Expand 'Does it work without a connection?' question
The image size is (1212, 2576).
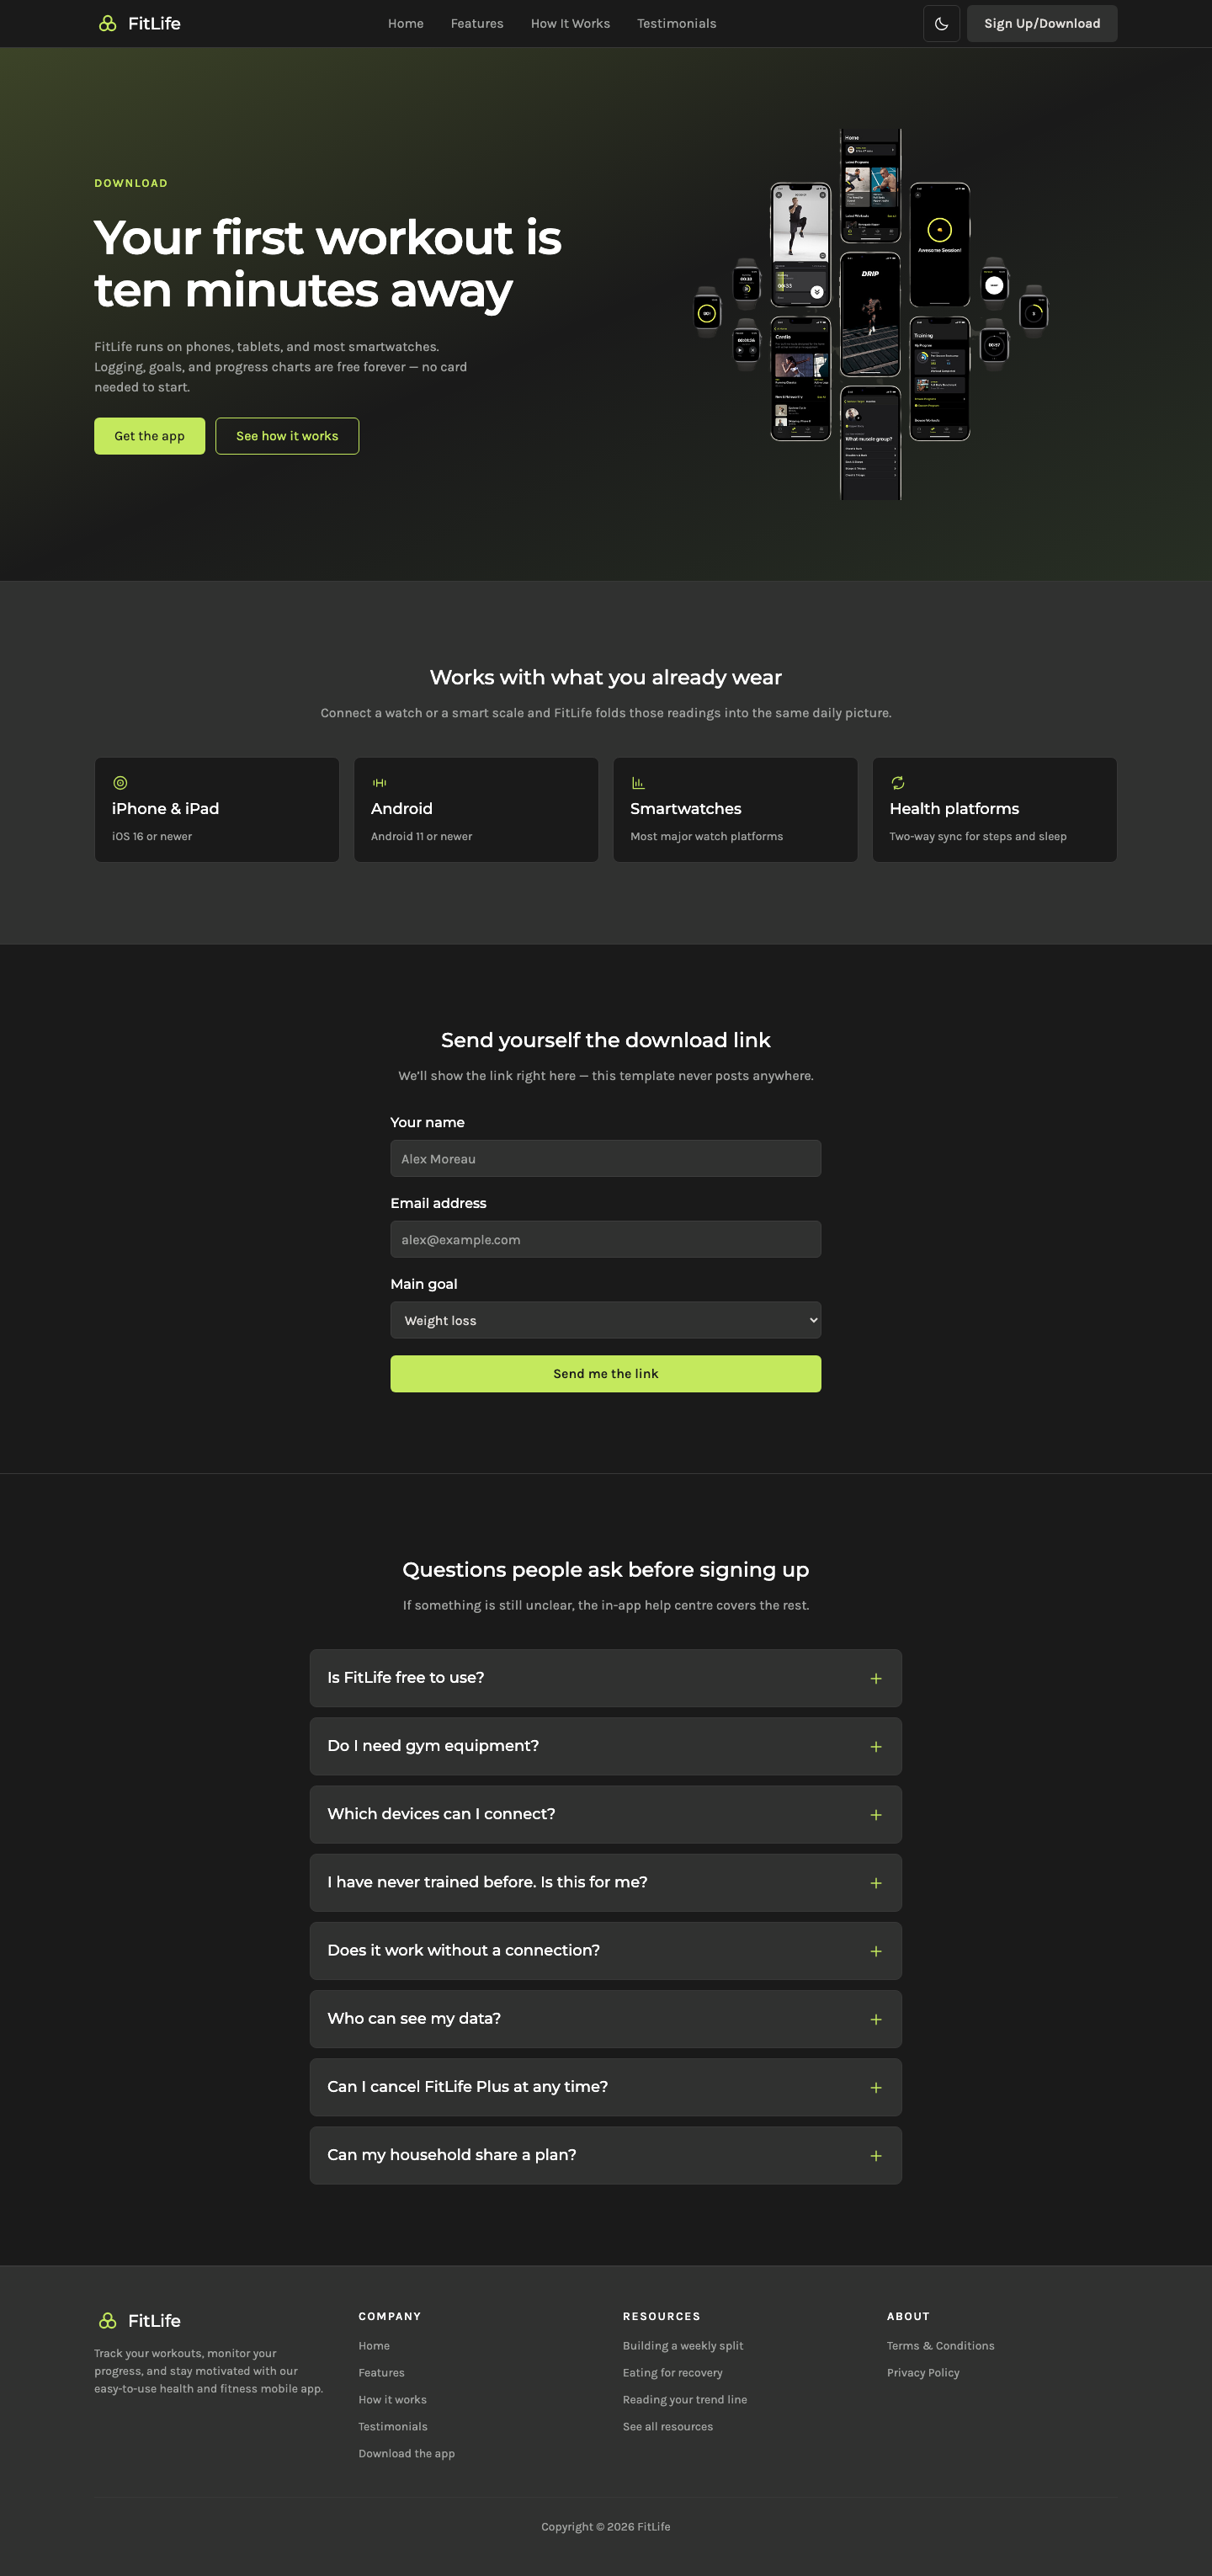[605, 1951]
